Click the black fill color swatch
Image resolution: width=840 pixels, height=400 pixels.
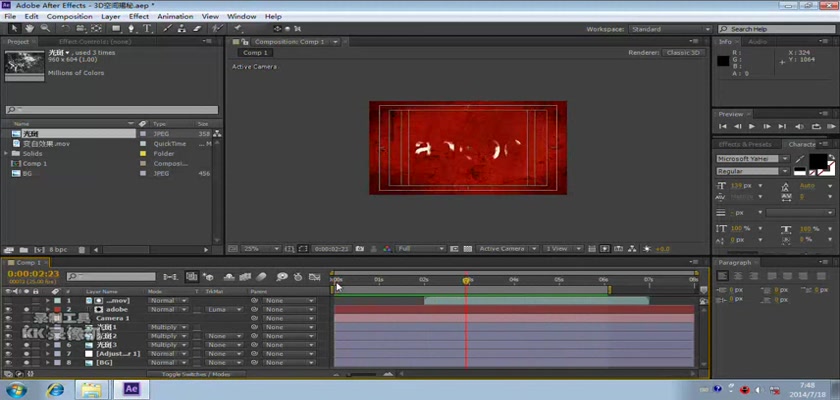(817, 160)
